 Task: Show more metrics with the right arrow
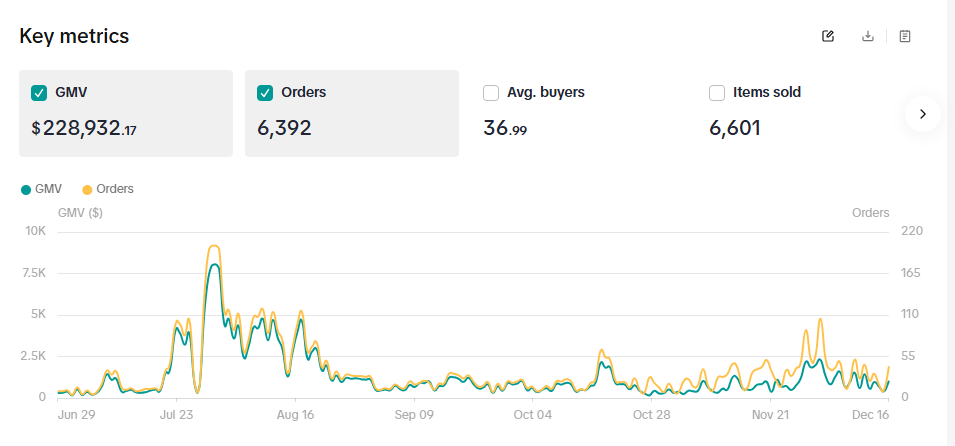coord(922,114)
